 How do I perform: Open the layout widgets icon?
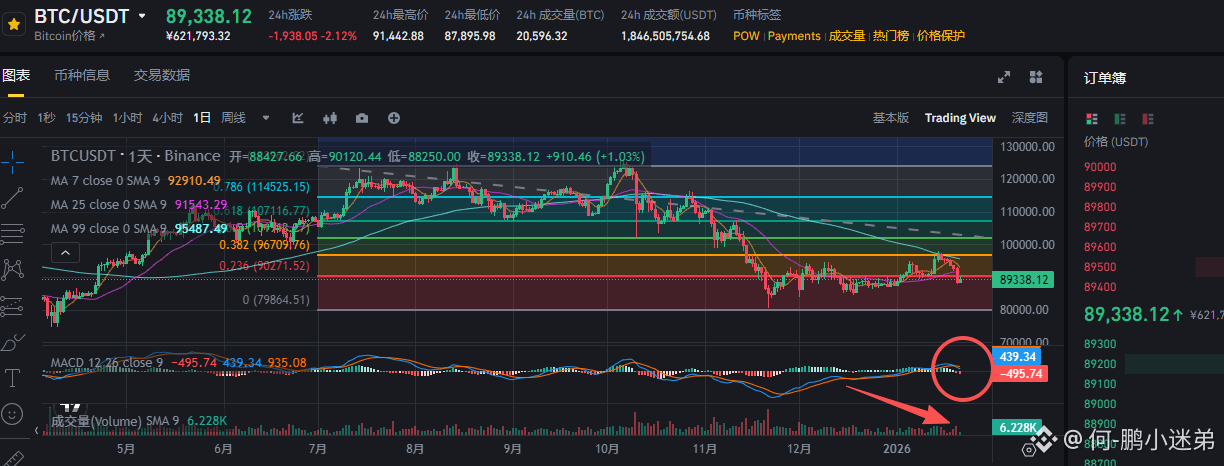[1036, 77]
